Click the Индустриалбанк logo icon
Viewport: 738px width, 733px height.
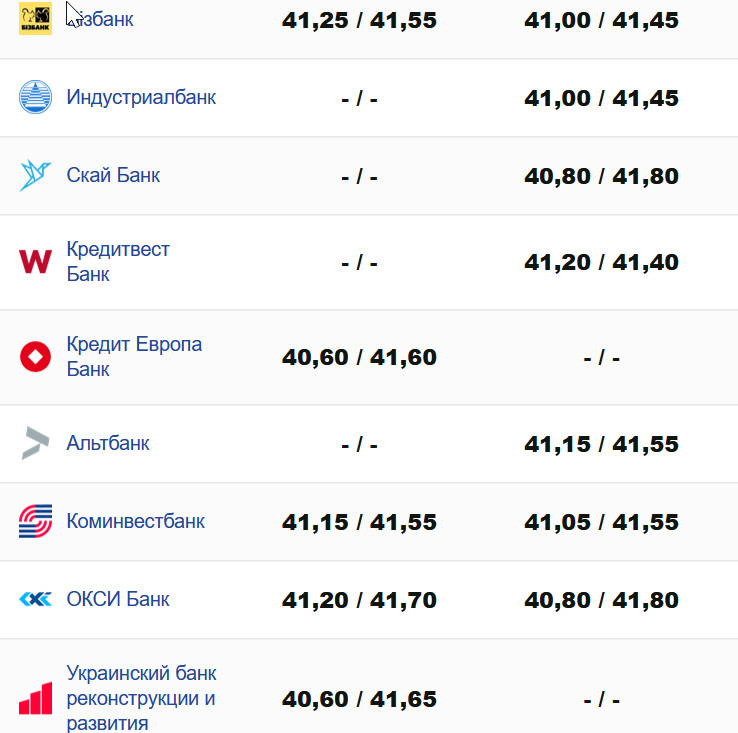click(35, 98)
